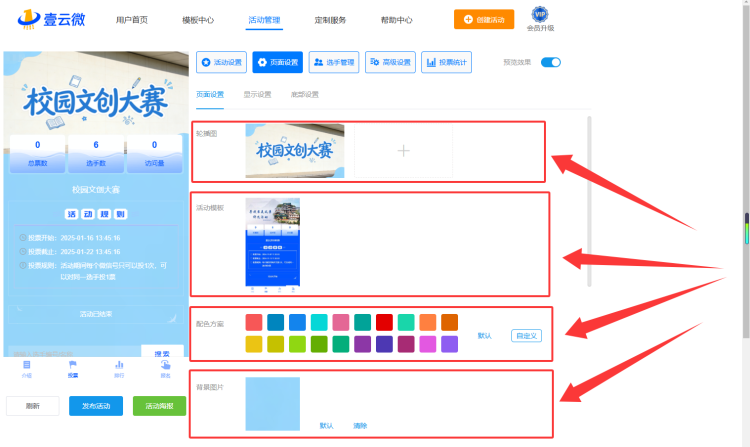Toggle the 预览效果 switch off
750x447 pixels.
pos(551,62)
